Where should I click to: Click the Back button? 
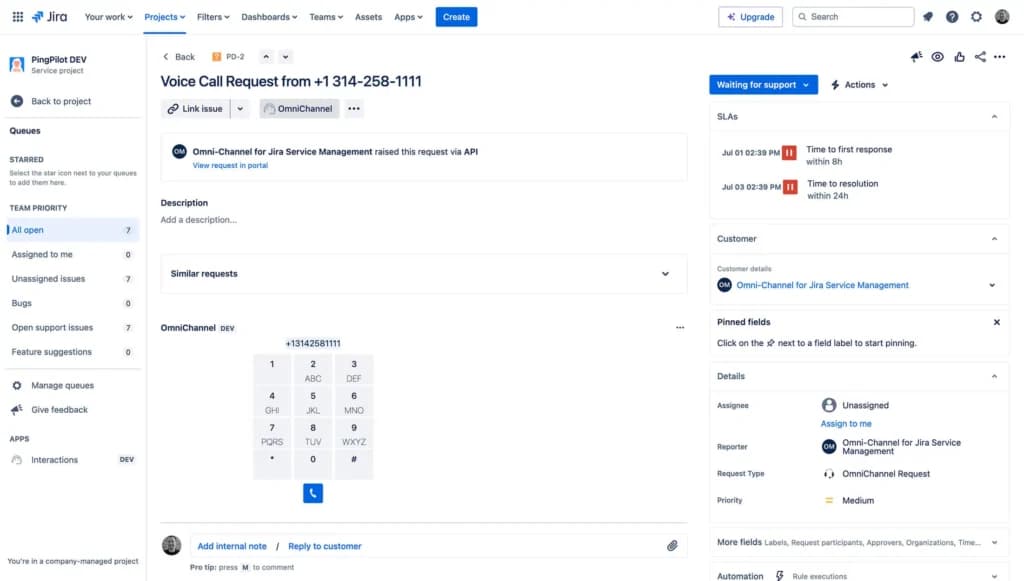pyautogui.click(x=178, y=57)
